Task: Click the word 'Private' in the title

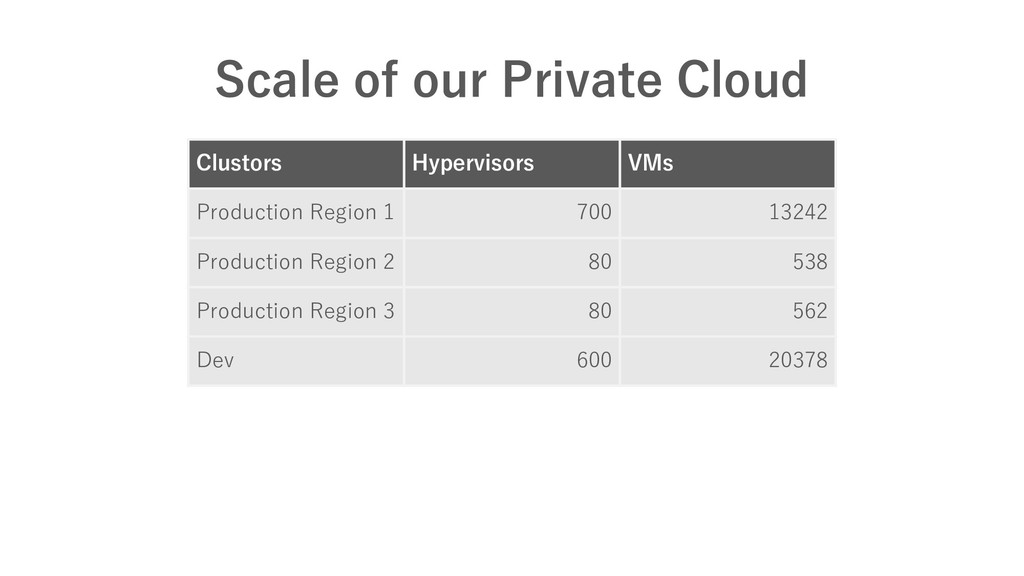Action: 581,80
